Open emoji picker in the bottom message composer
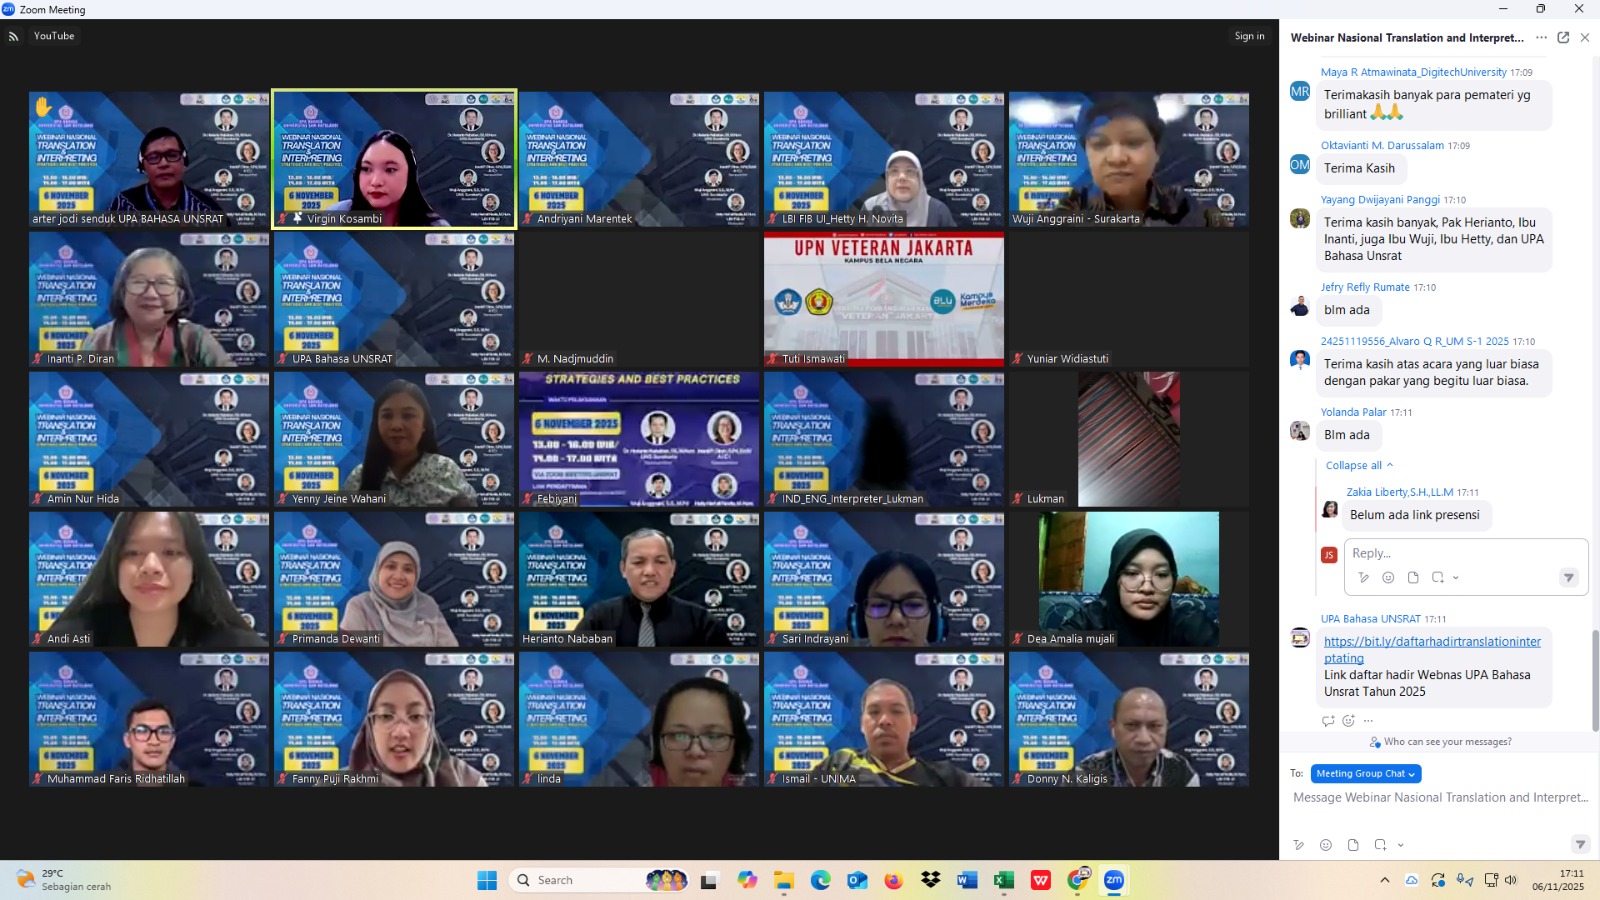This screenshot has width=1600, height=900. click(x=1326, y=845)
